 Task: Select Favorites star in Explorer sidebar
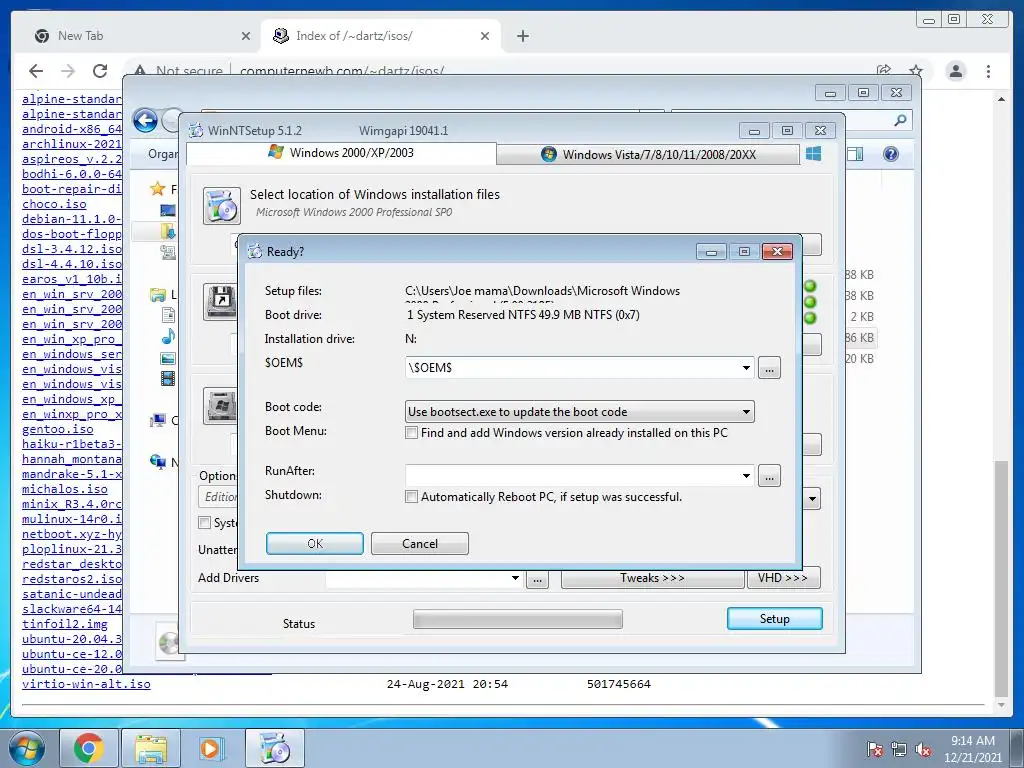click(157, 189)
